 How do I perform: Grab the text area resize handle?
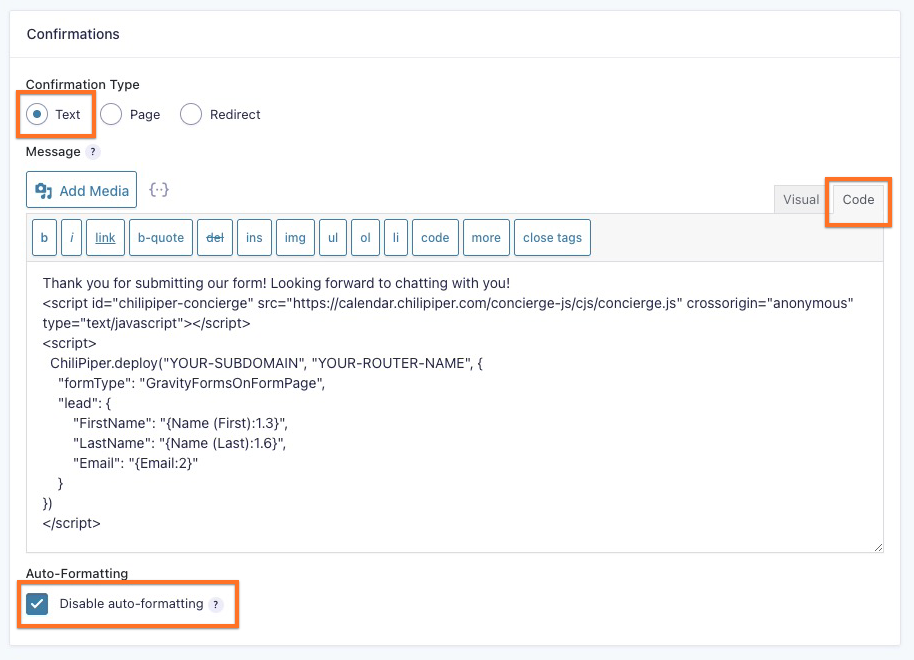(x=878, y=547)
